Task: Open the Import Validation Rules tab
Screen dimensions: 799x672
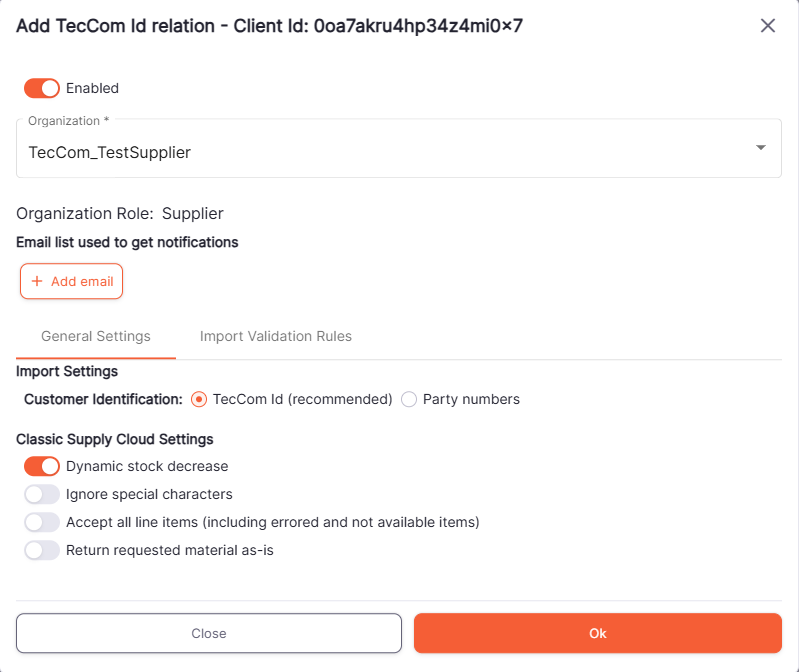Action: pos(276,336)
